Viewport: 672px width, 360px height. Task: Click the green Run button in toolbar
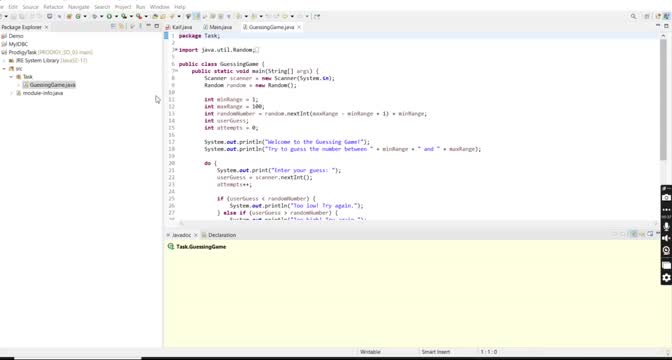[x=109, y=16]
